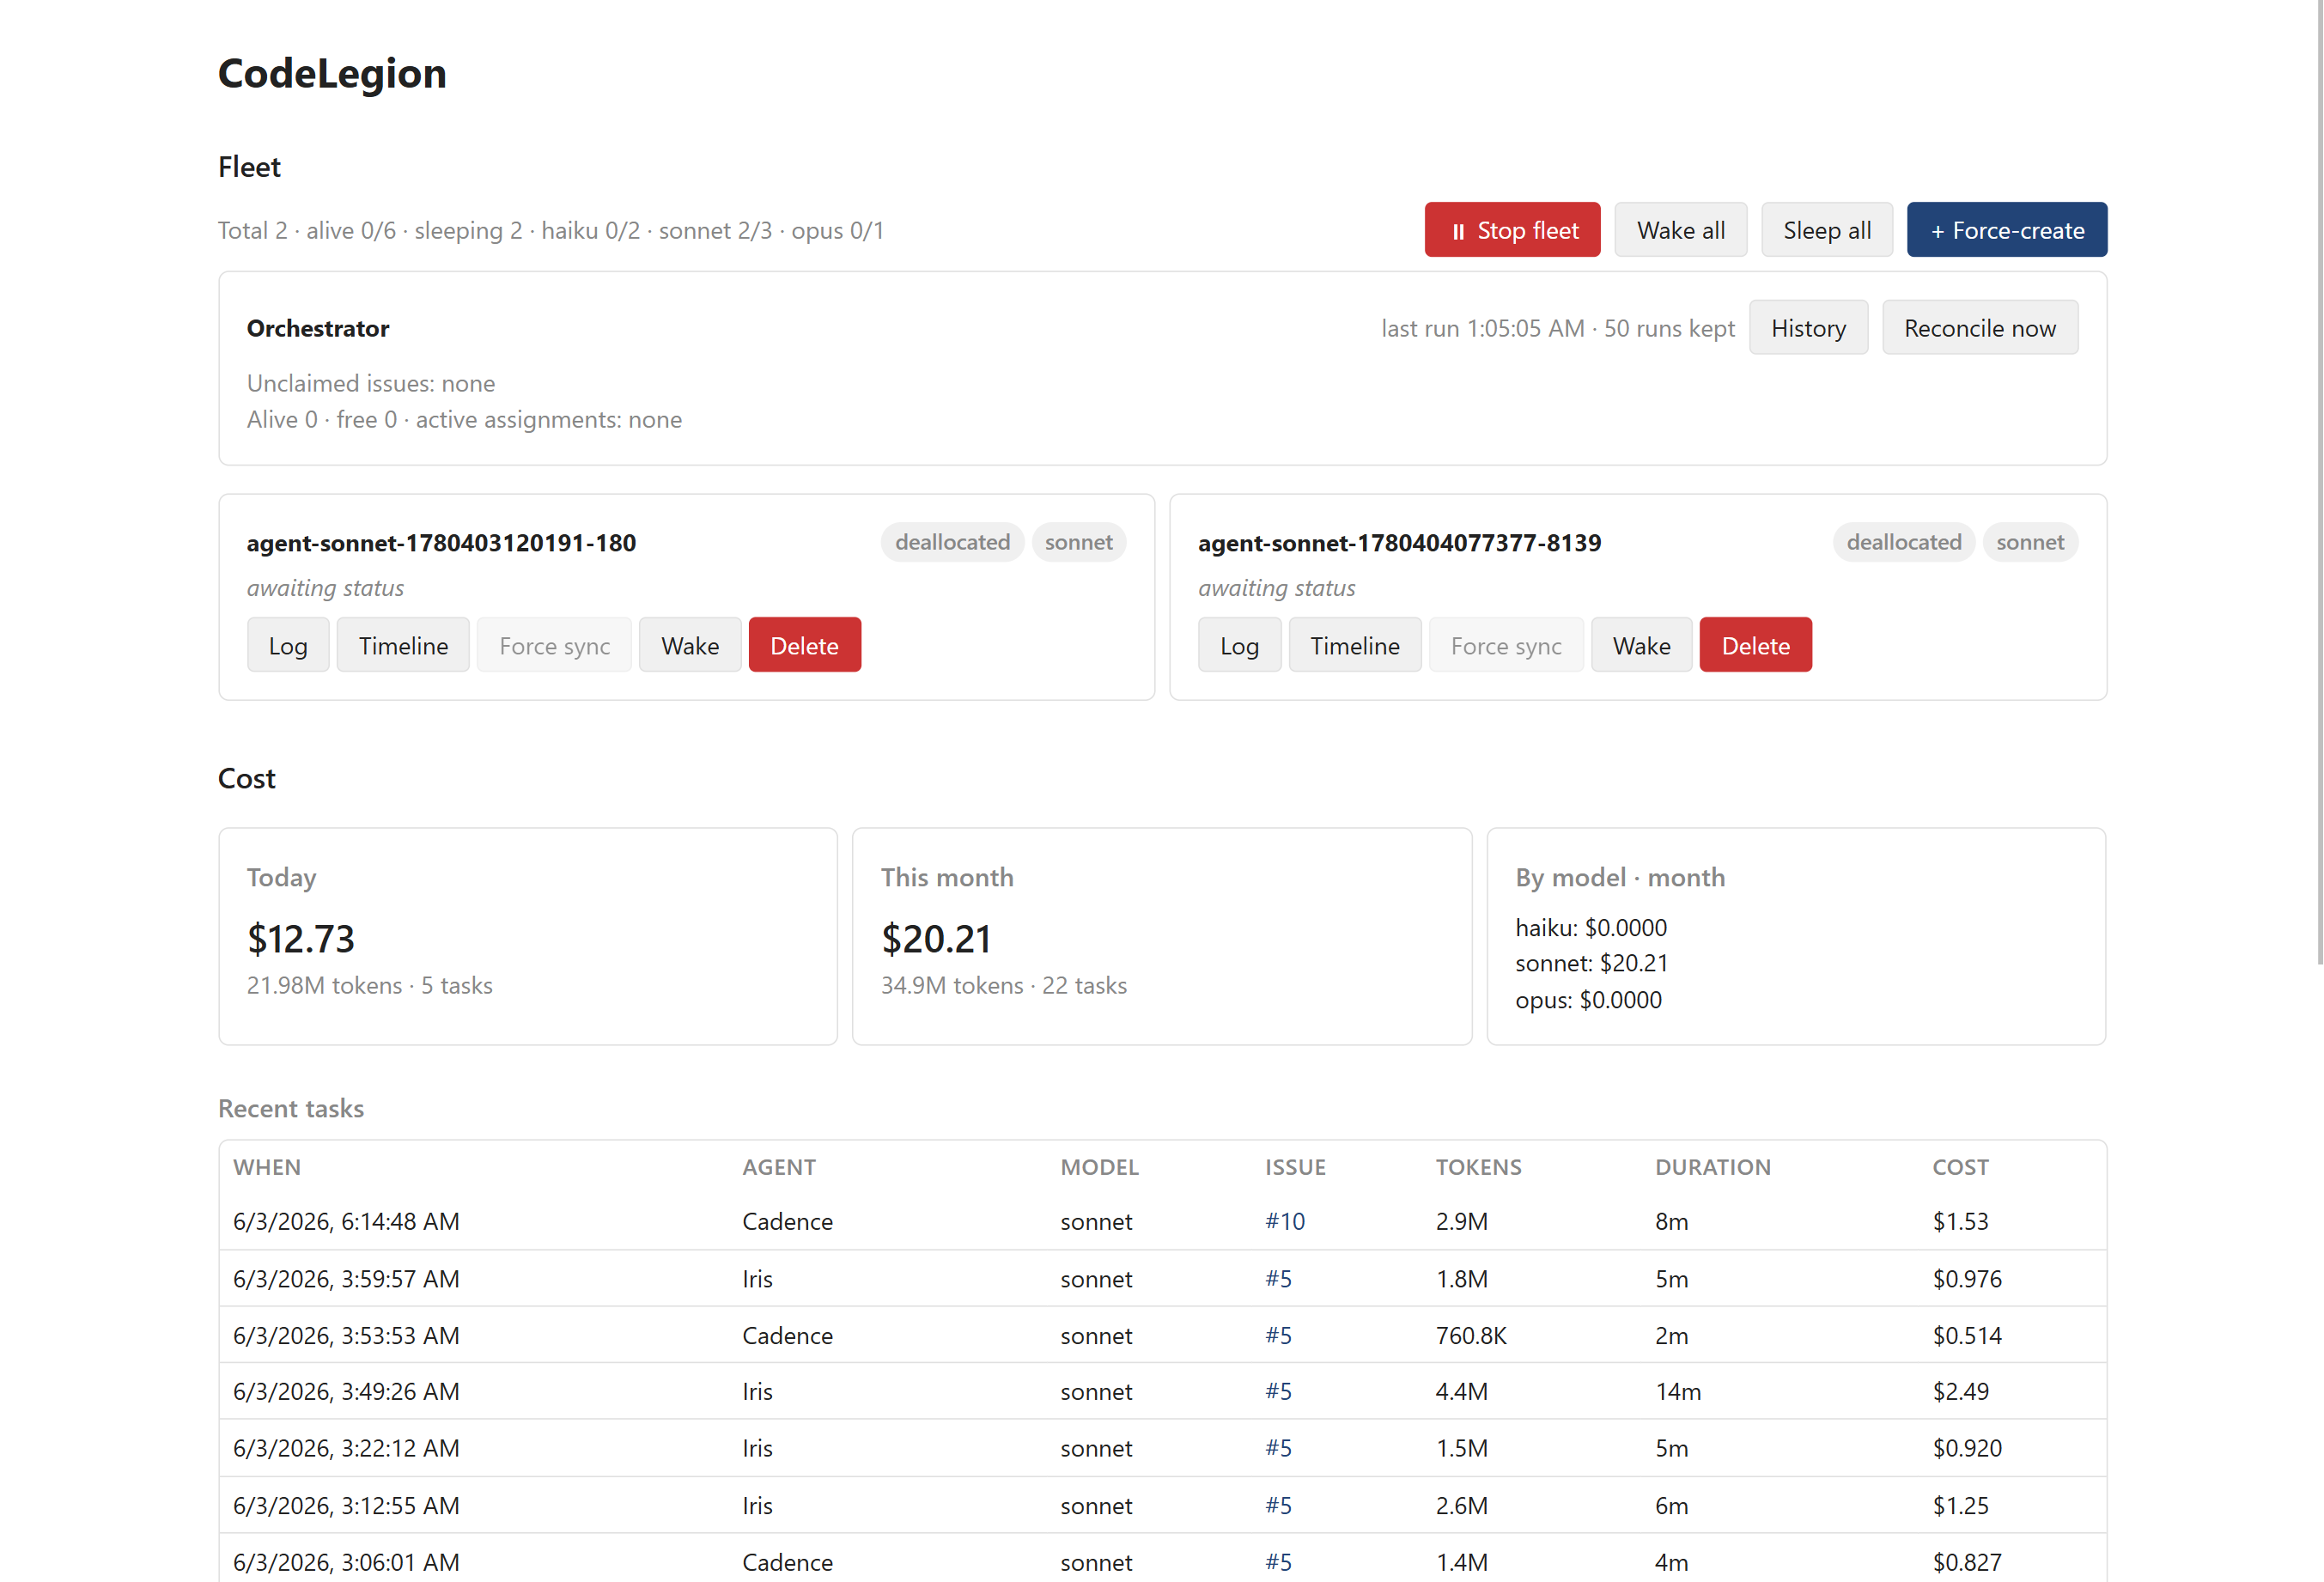Image resolution: width=2324 pixels, height=1582 pixels.
Task: Click 'awaiting status' on agent -180 card
Action: coord(325,588)
